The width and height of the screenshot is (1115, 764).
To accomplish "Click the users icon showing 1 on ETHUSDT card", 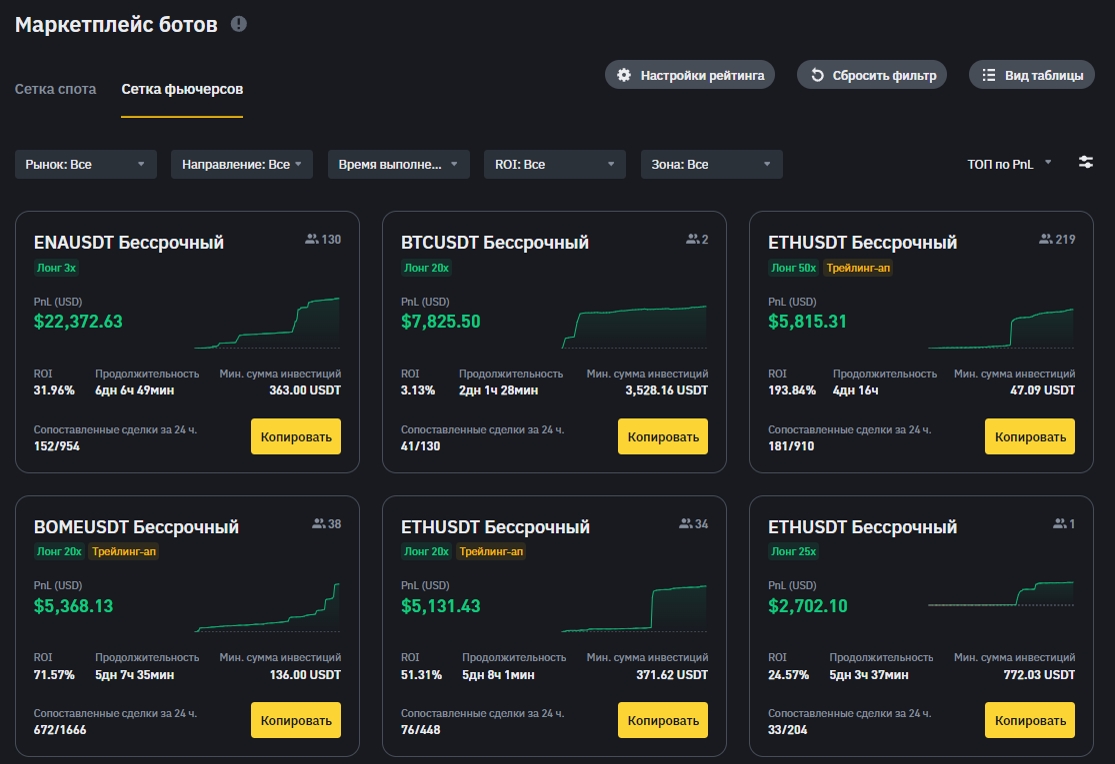I will [x=1060, y=524].
